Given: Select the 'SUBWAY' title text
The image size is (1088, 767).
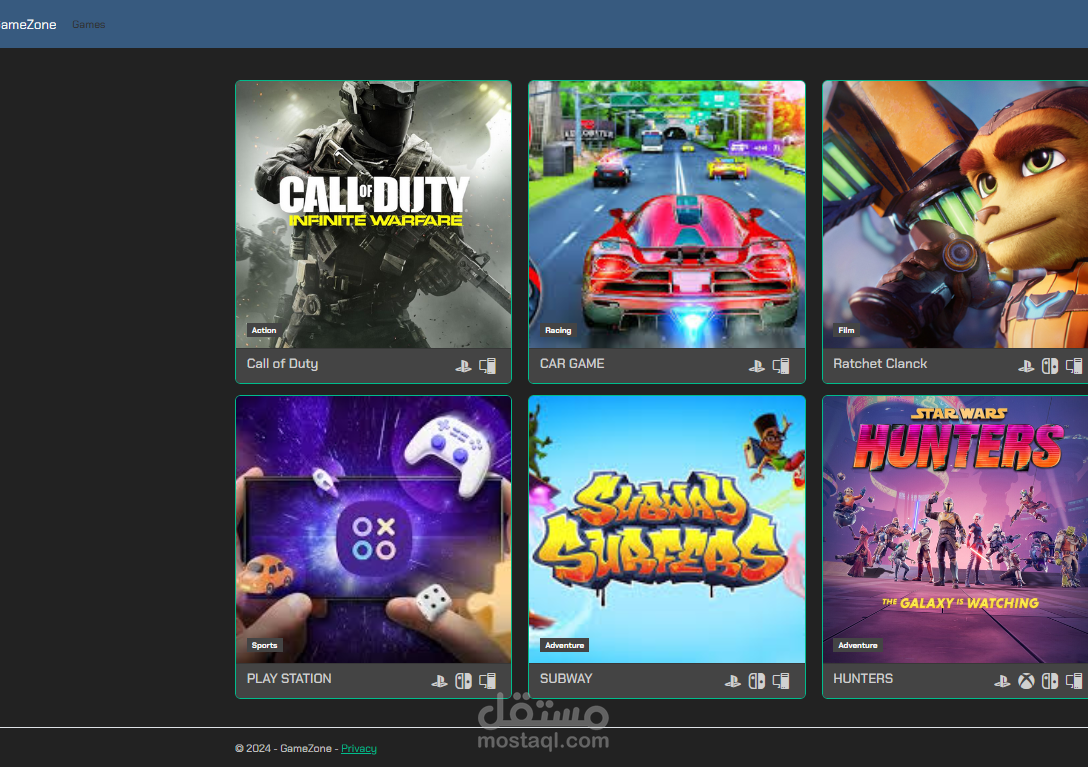Looking at the screenshot, I should pos(566,679).
